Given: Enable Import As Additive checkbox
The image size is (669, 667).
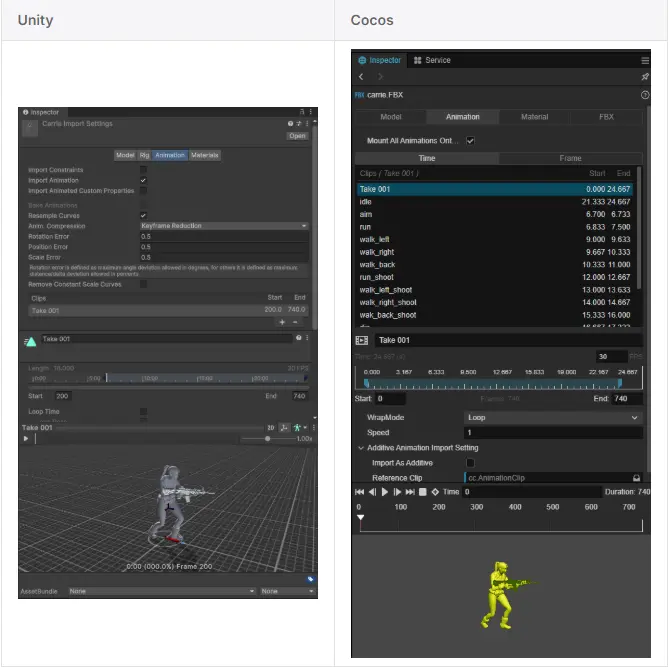Looking at the screenshot, I should 470,463.
